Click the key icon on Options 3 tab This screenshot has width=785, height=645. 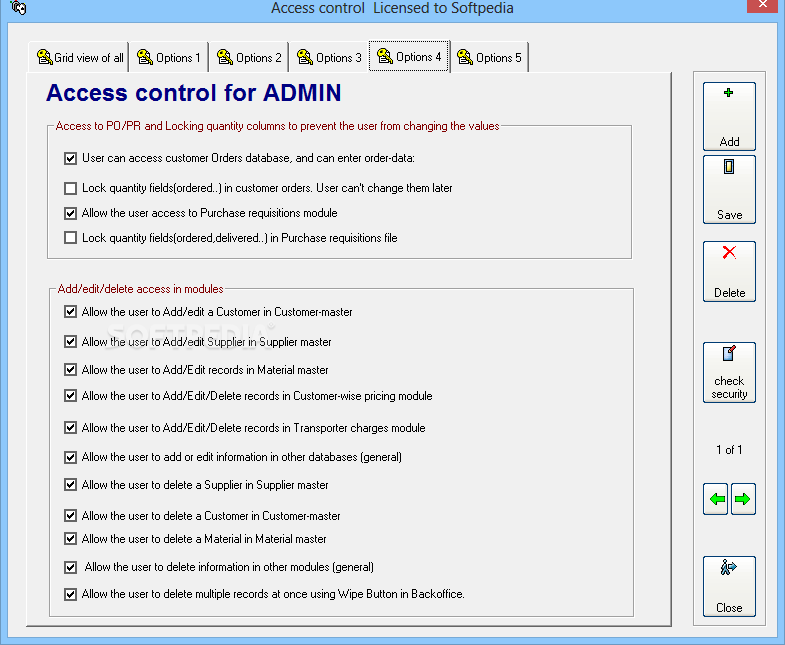point(305,57)
